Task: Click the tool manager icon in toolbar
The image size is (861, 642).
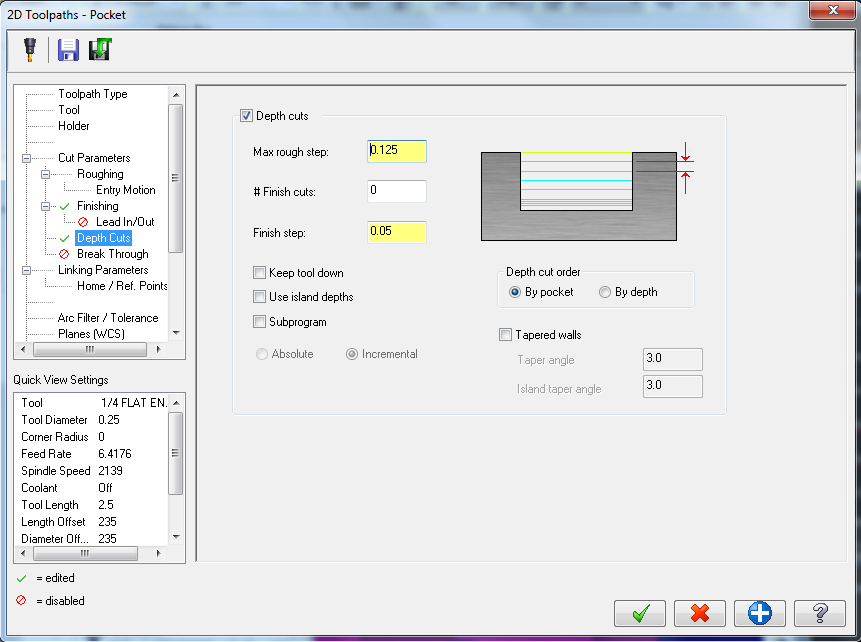Action: tap(29, 50)
